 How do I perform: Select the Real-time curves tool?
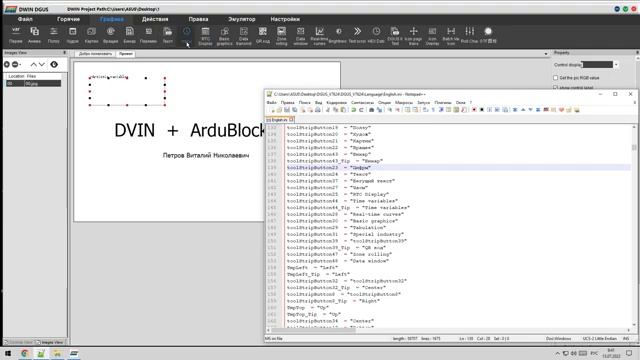coord(319,36)
